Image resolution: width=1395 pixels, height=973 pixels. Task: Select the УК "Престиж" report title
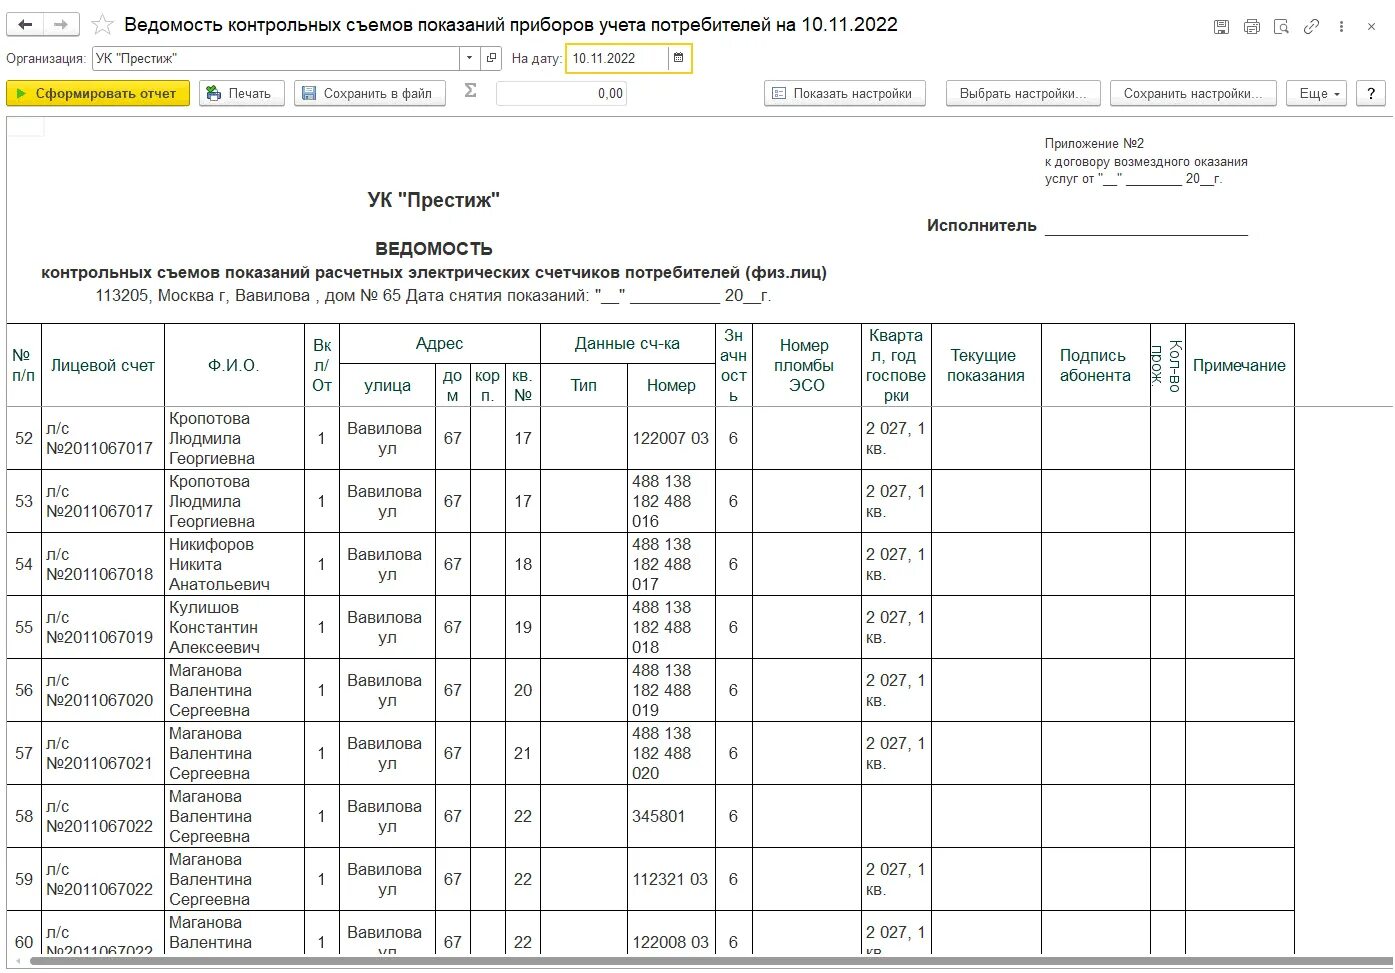433,200
